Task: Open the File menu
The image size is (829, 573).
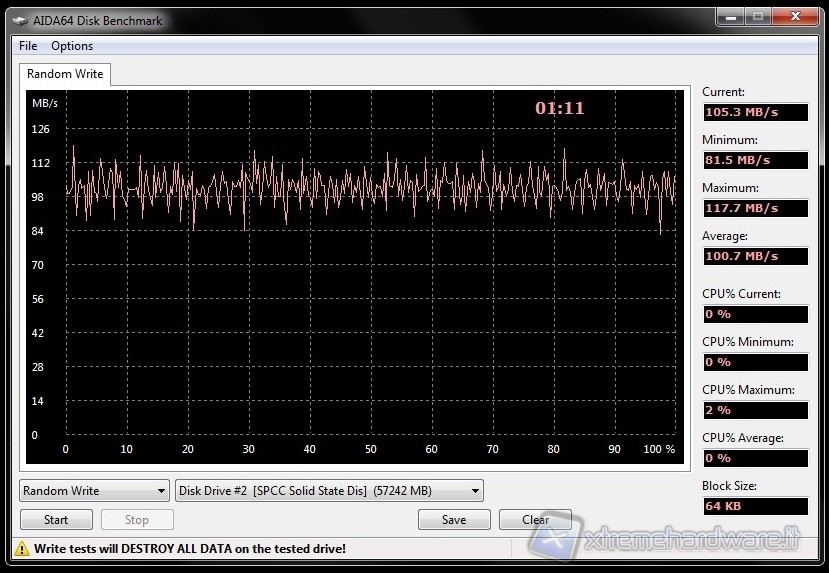Action: coord(28,46)
